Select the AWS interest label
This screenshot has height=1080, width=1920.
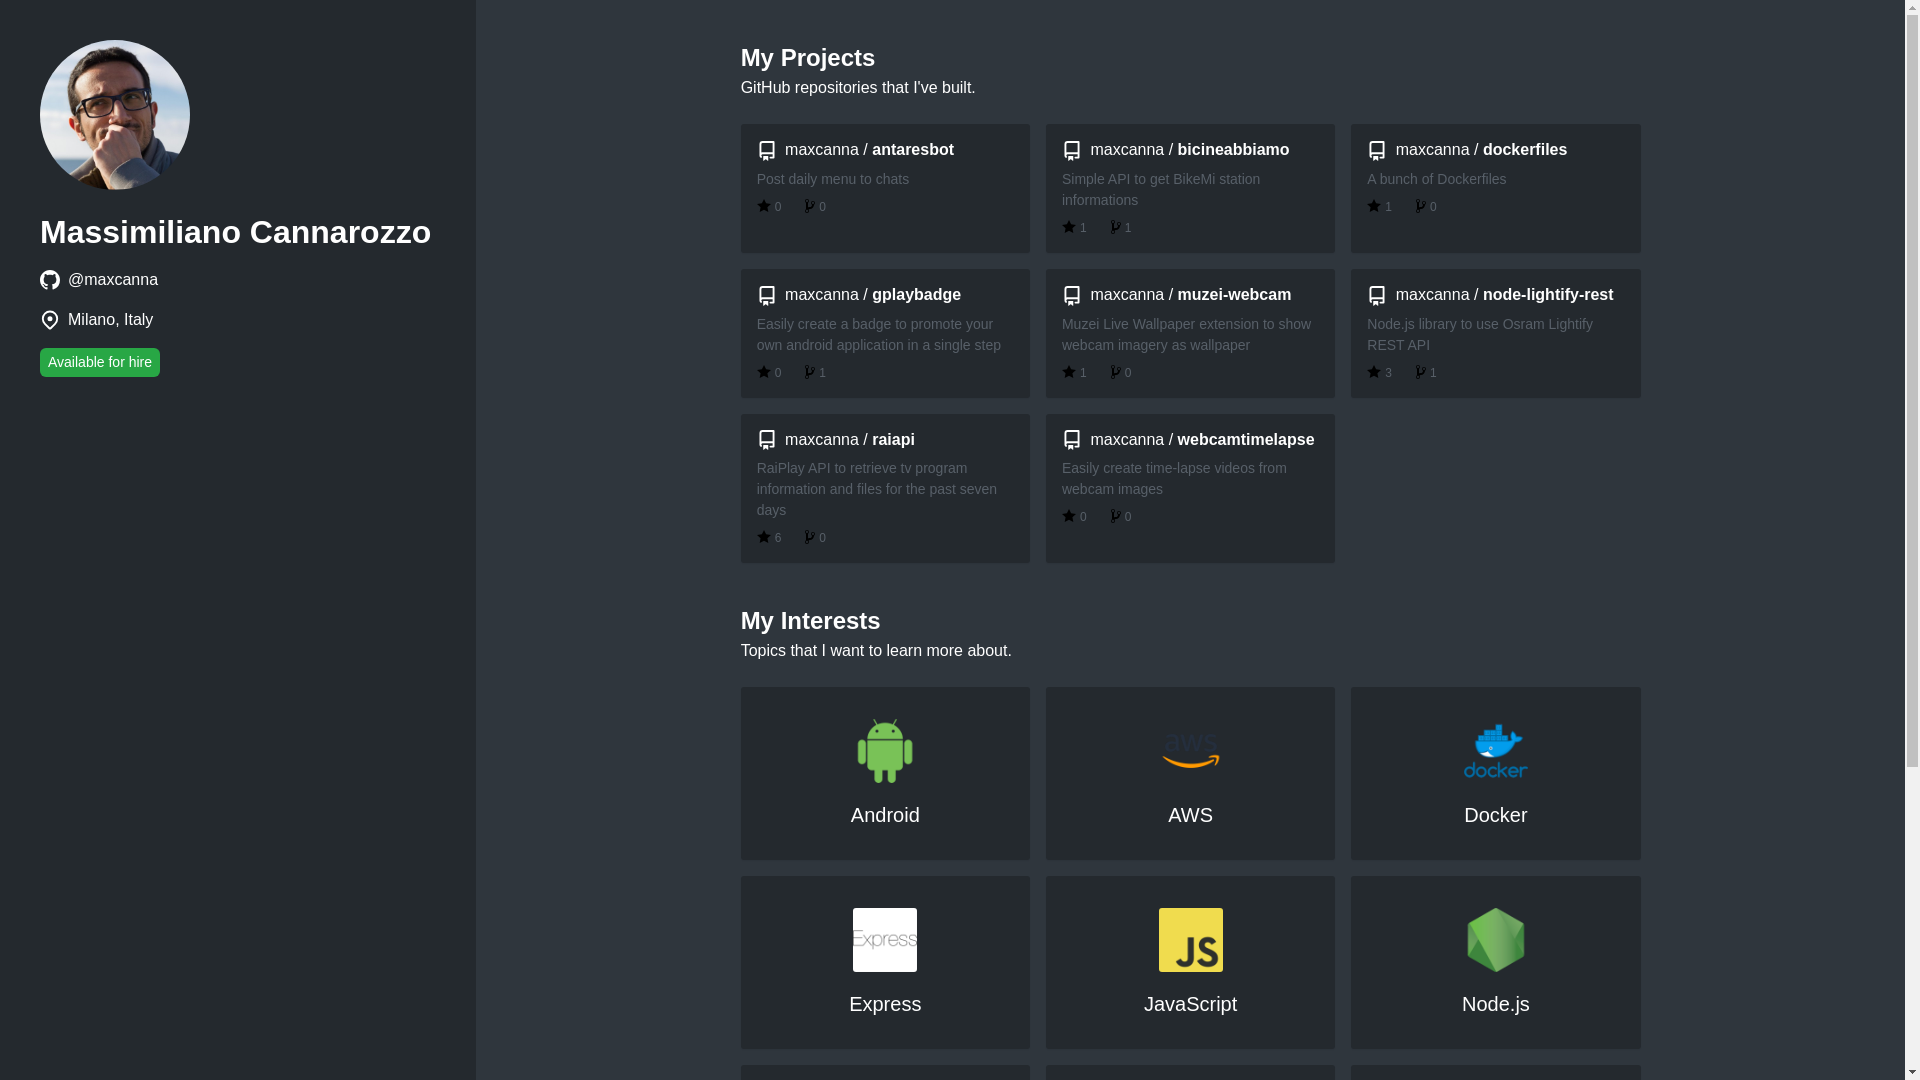[x=1190, y=815]
